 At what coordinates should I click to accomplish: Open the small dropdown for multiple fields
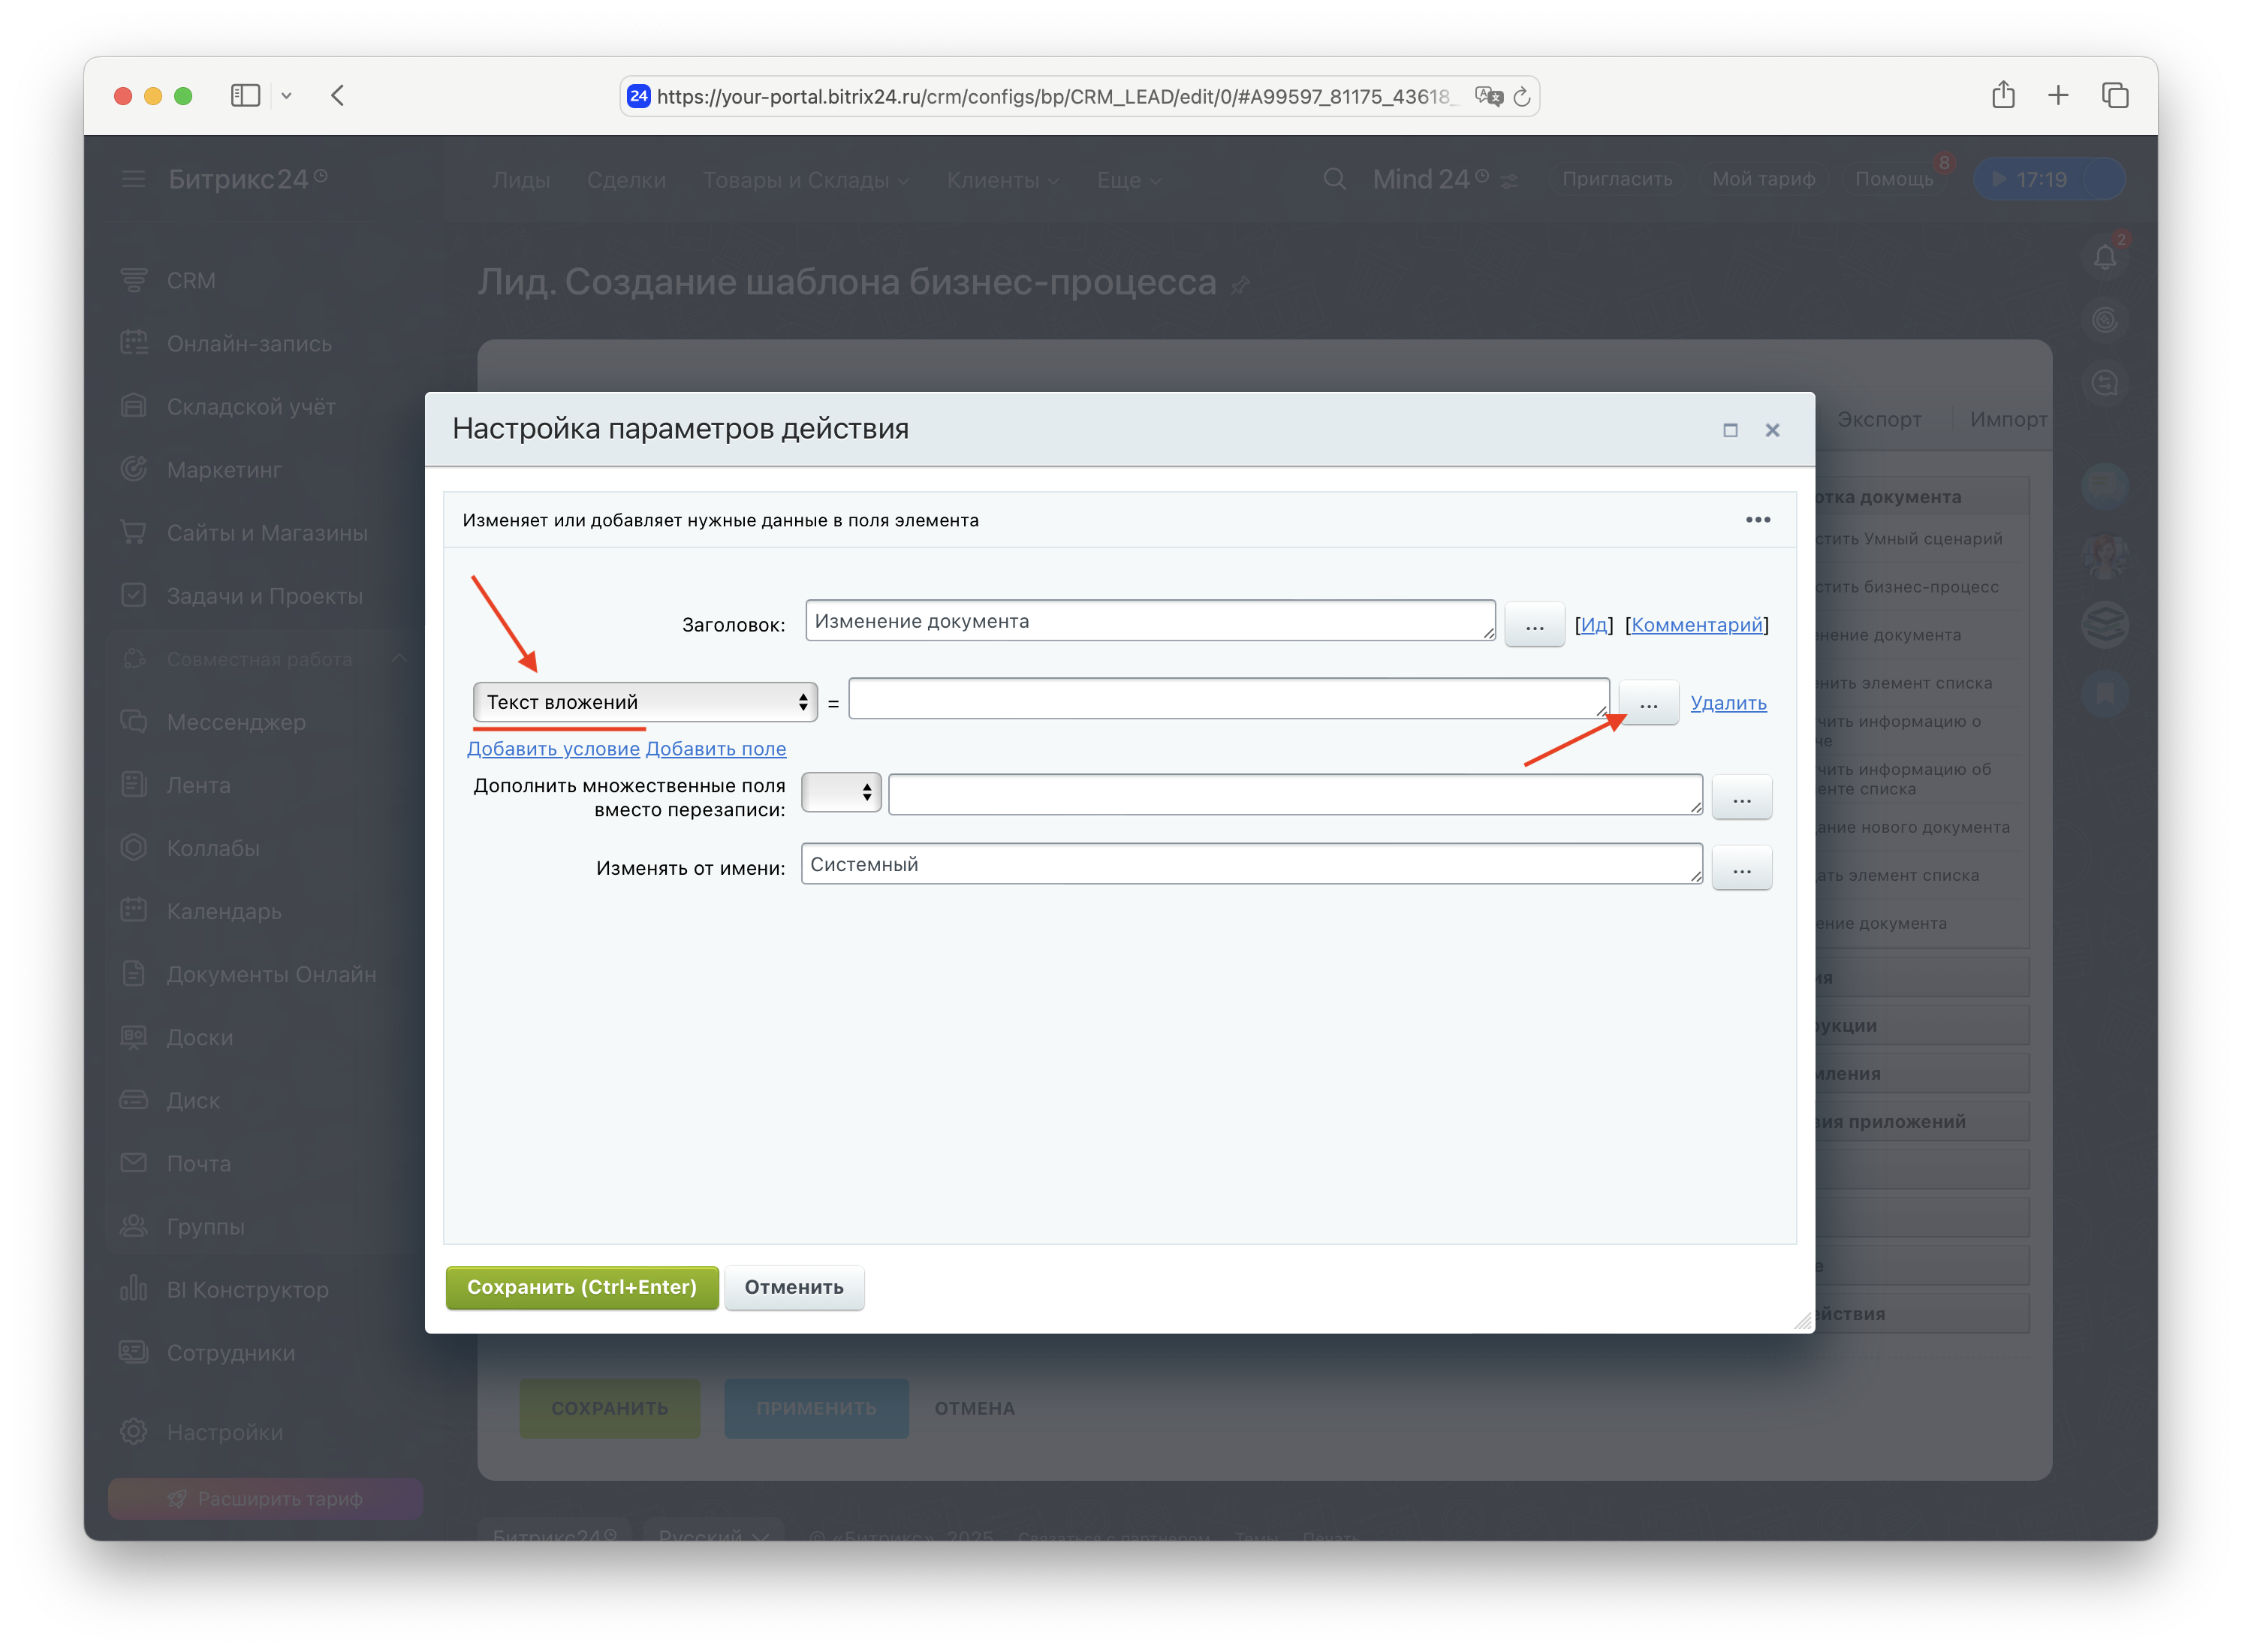coord(840,793)
